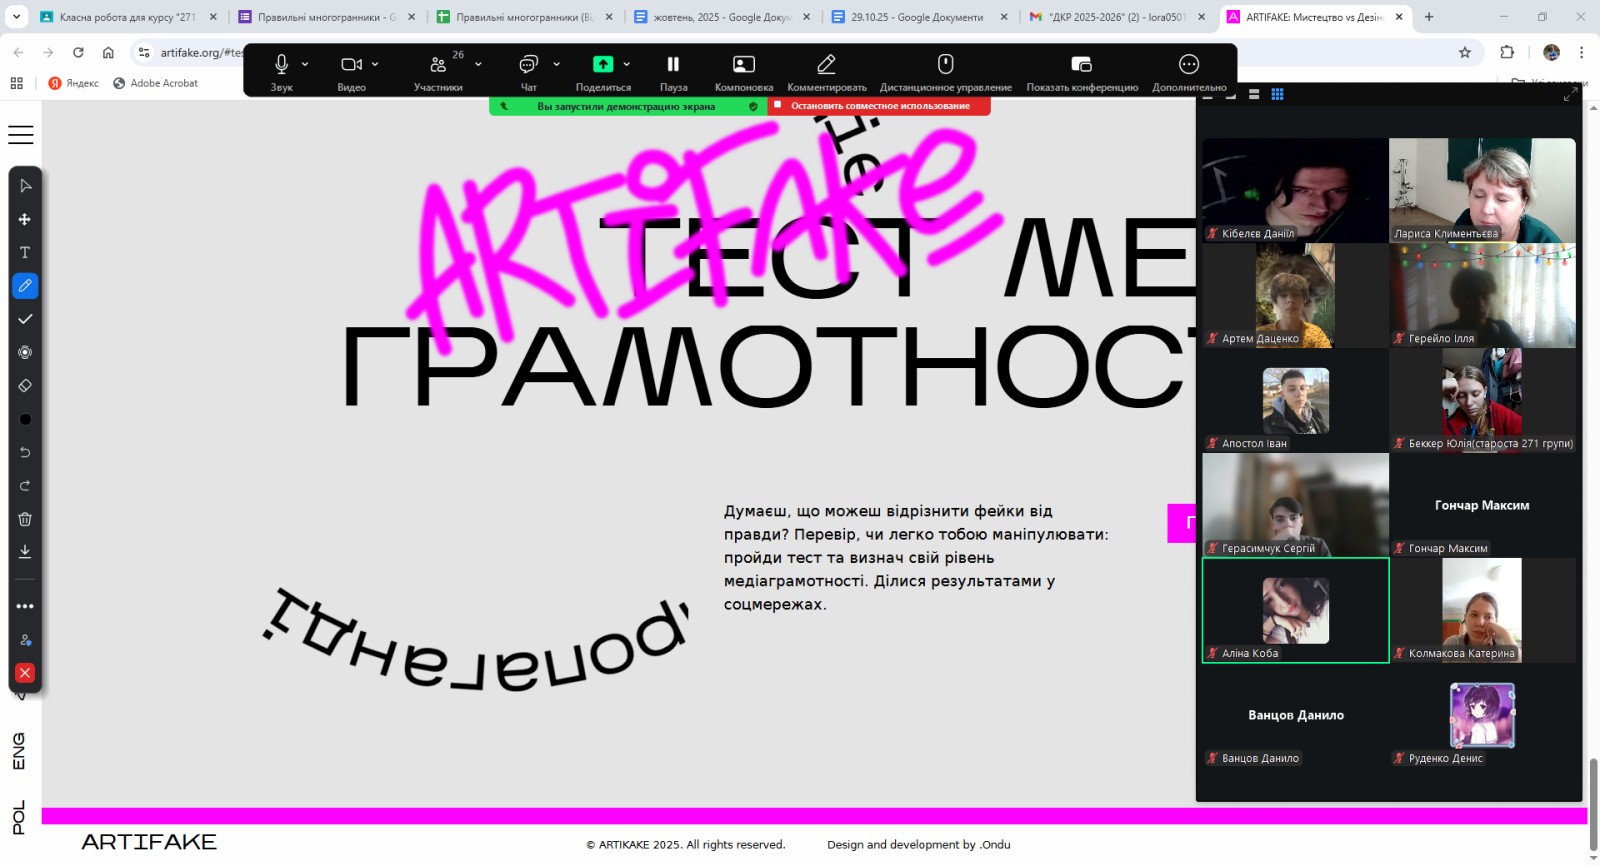Select the Text annotation tool

point(25,253)
